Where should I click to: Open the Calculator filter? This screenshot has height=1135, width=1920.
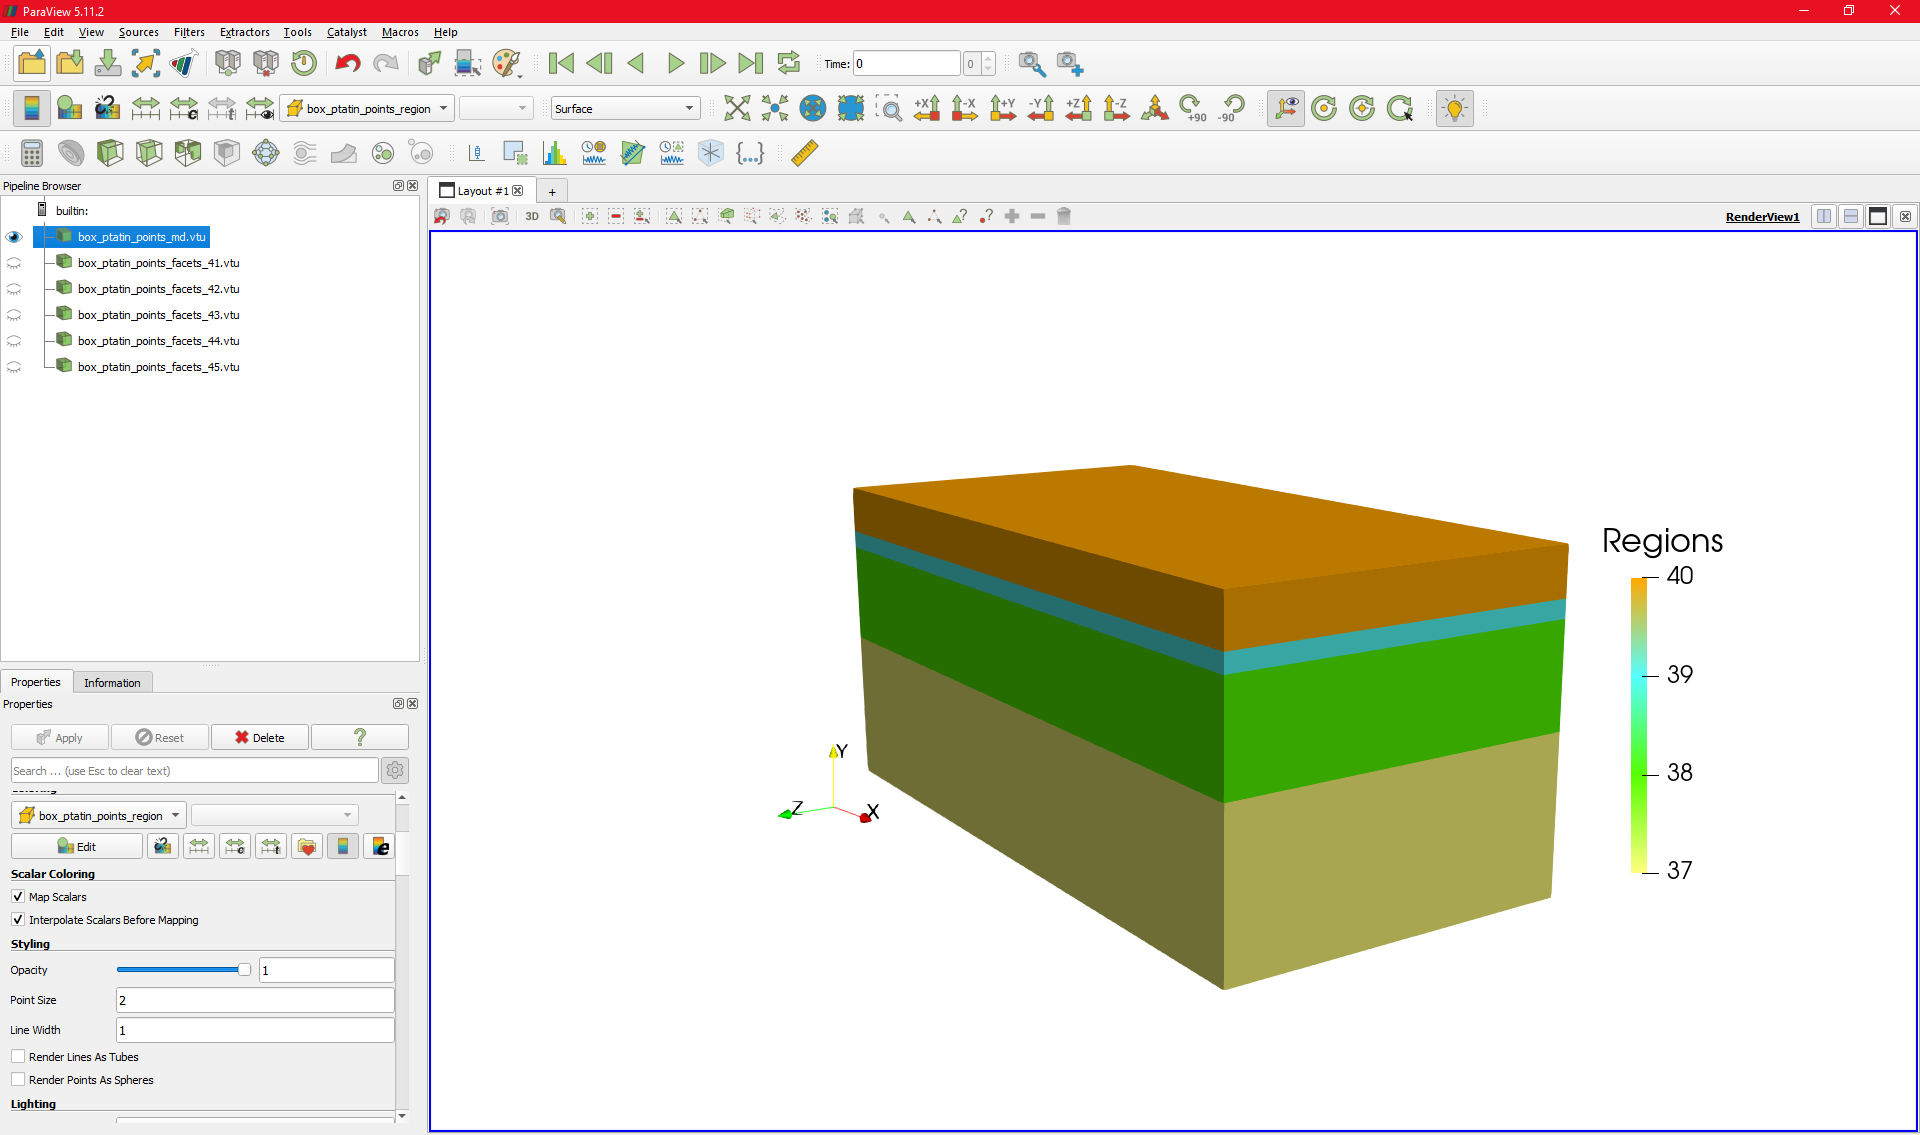pos(32,153)
